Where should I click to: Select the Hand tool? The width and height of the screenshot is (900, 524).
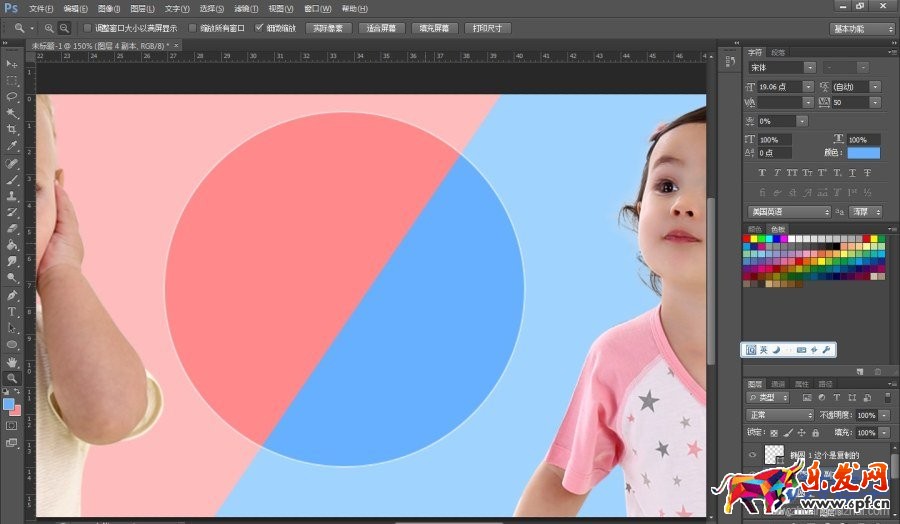(13, 361)
